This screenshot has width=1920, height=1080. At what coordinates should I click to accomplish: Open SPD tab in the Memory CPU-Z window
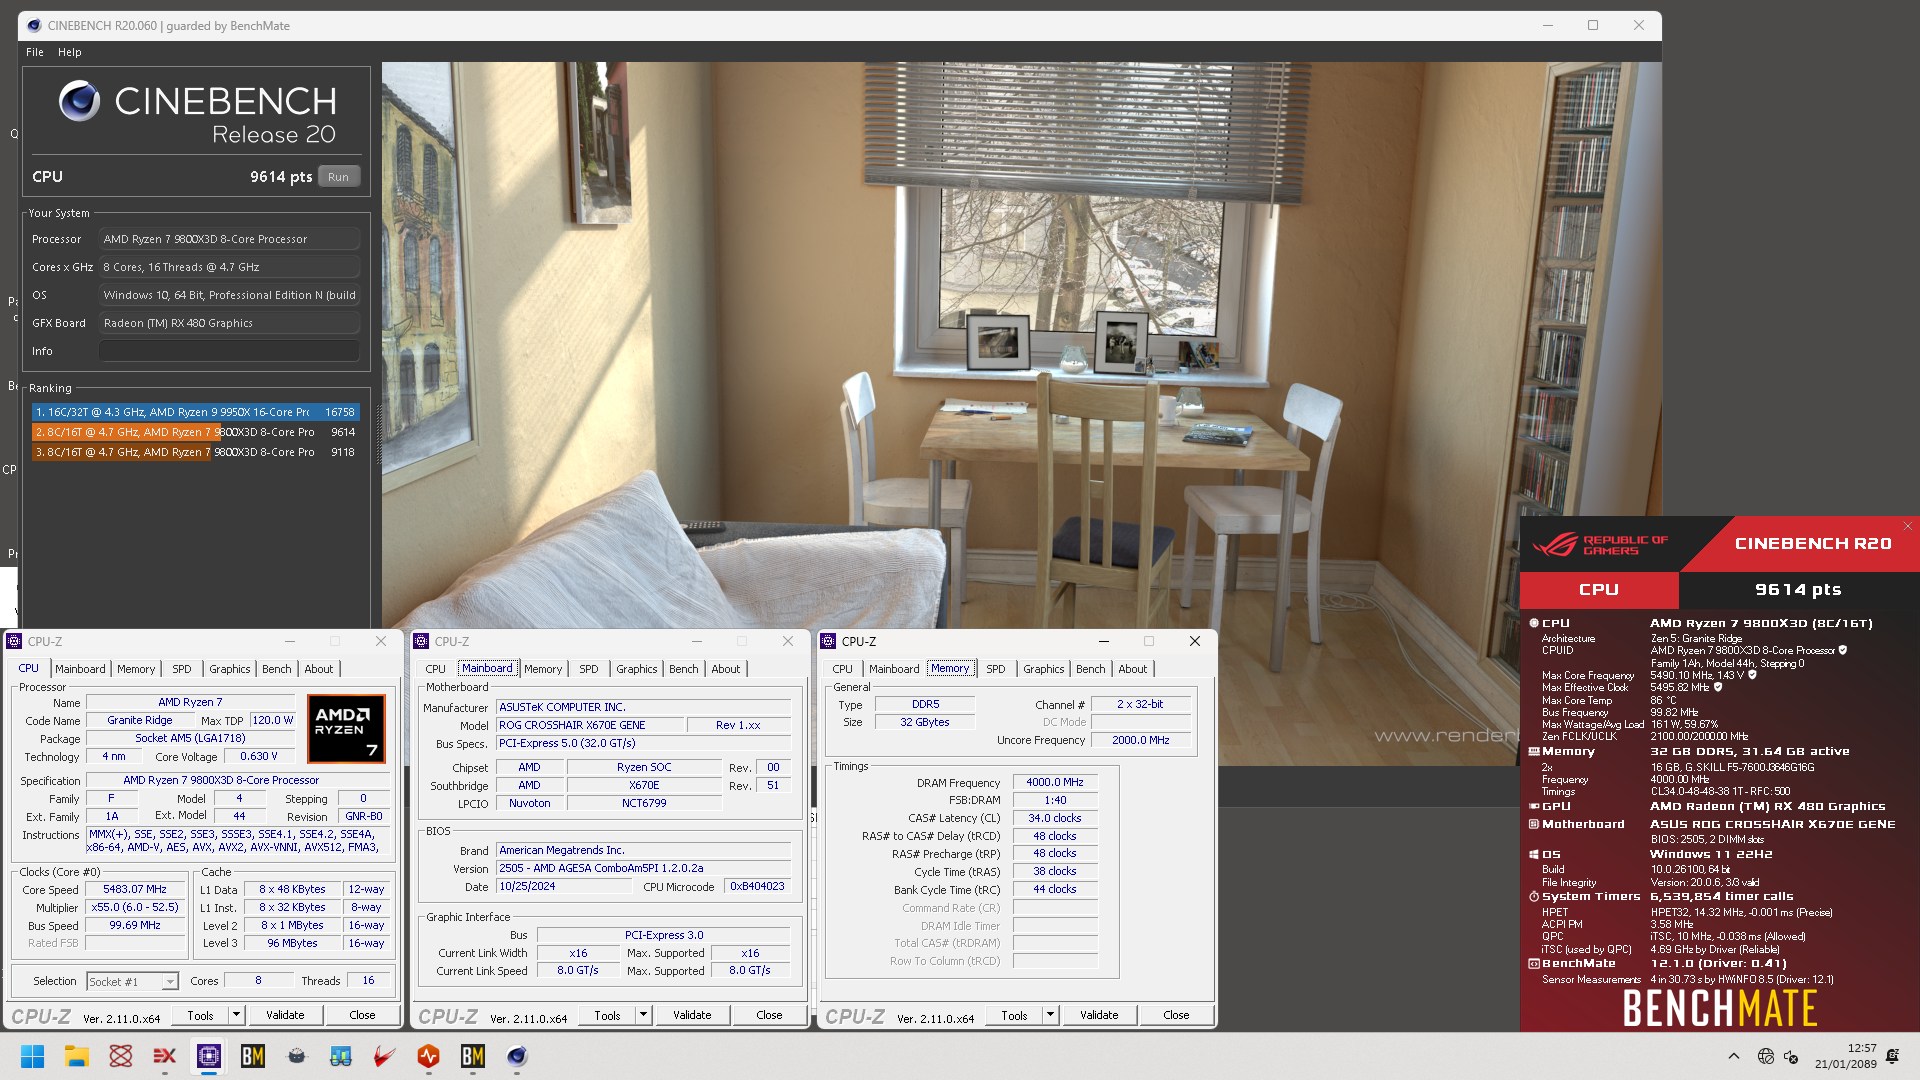[996, 669]
